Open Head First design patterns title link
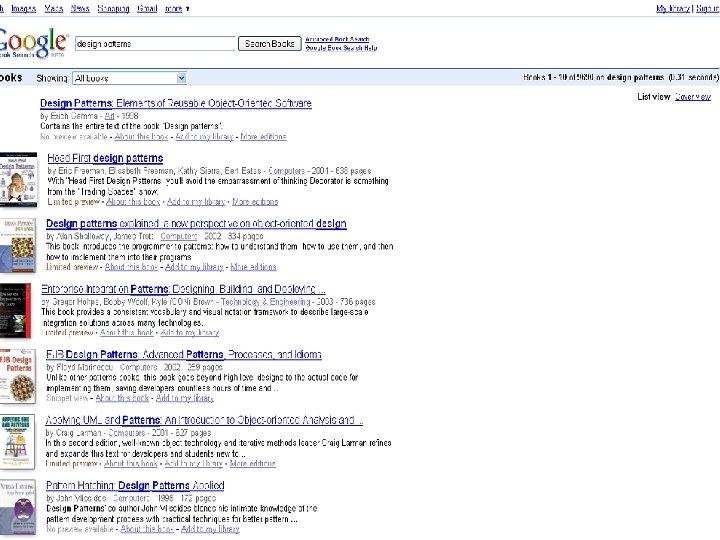The image size is (720, 540). pos(105,158)
